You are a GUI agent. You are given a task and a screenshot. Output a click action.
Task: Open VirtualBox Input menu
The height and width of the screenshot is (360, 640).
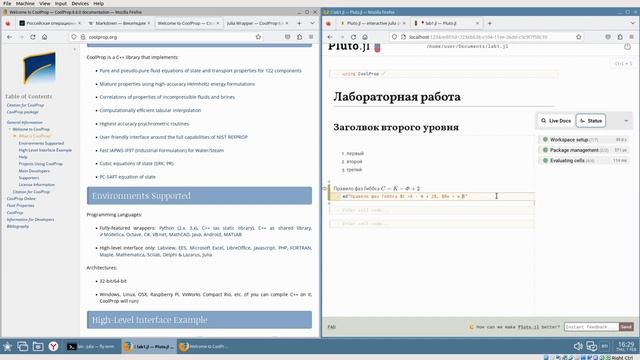(x=61, y=3)
